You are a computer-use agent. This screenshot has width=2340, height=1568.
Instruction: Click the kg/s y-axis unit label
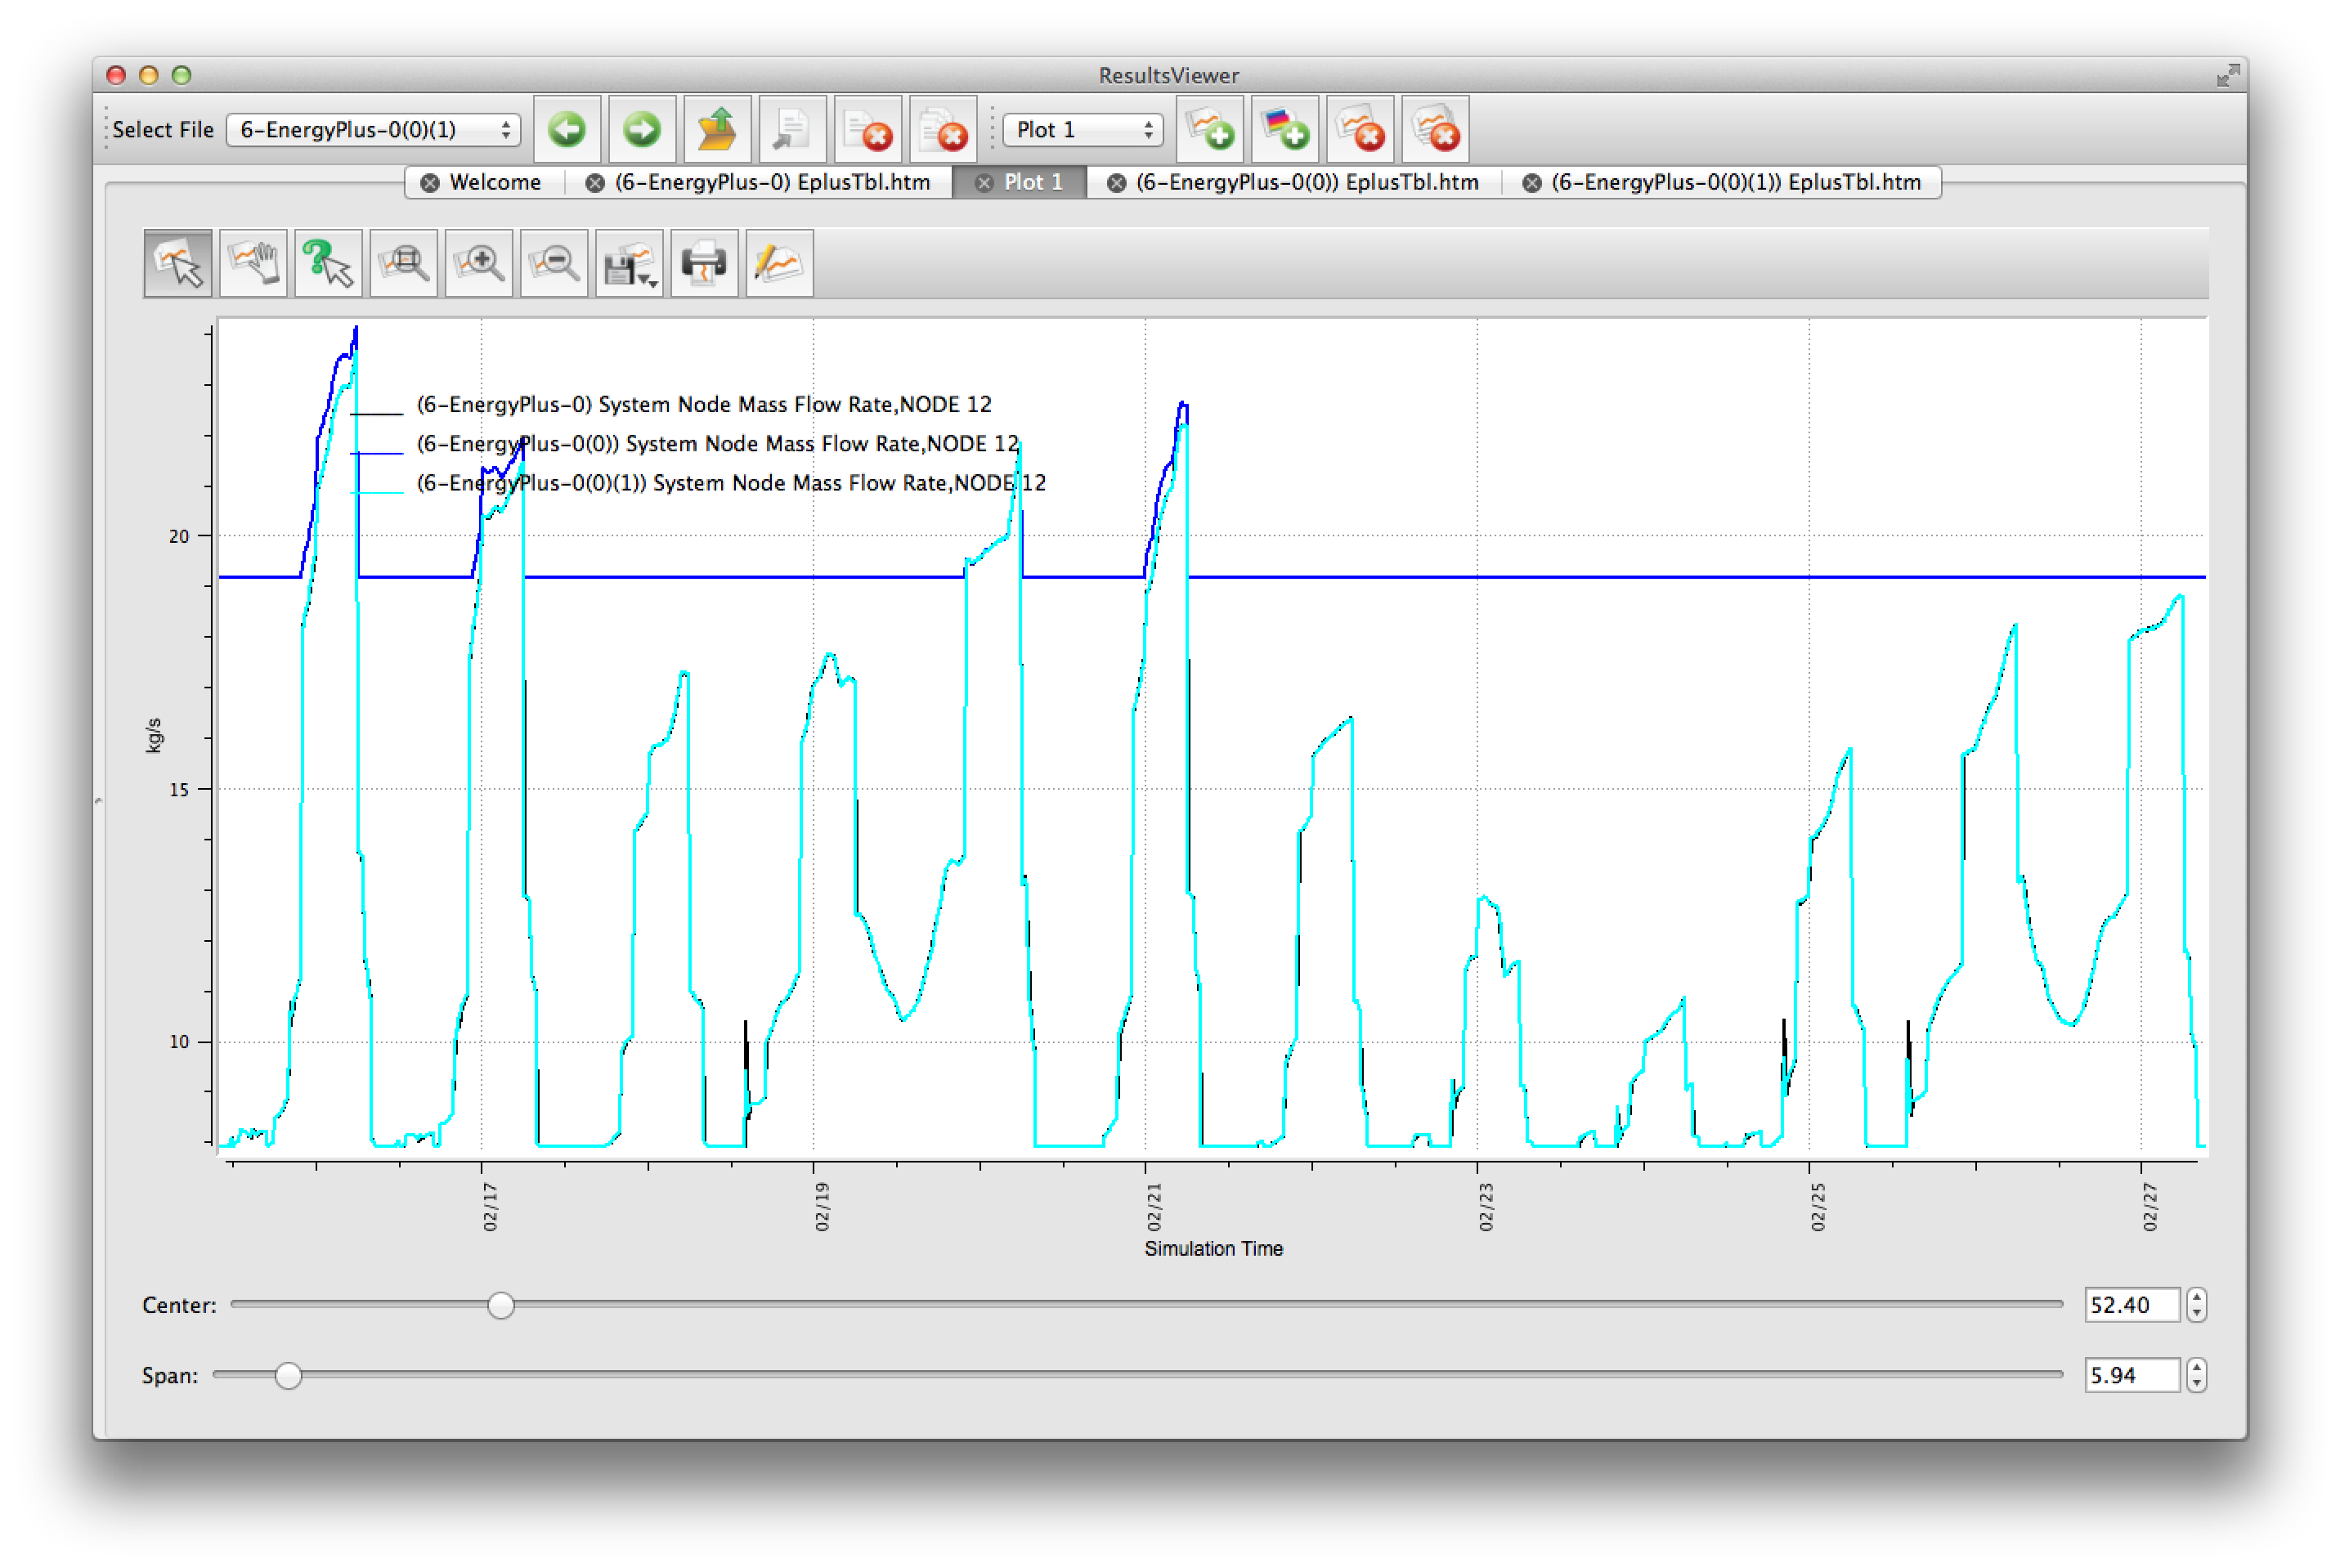pos(153,735)
